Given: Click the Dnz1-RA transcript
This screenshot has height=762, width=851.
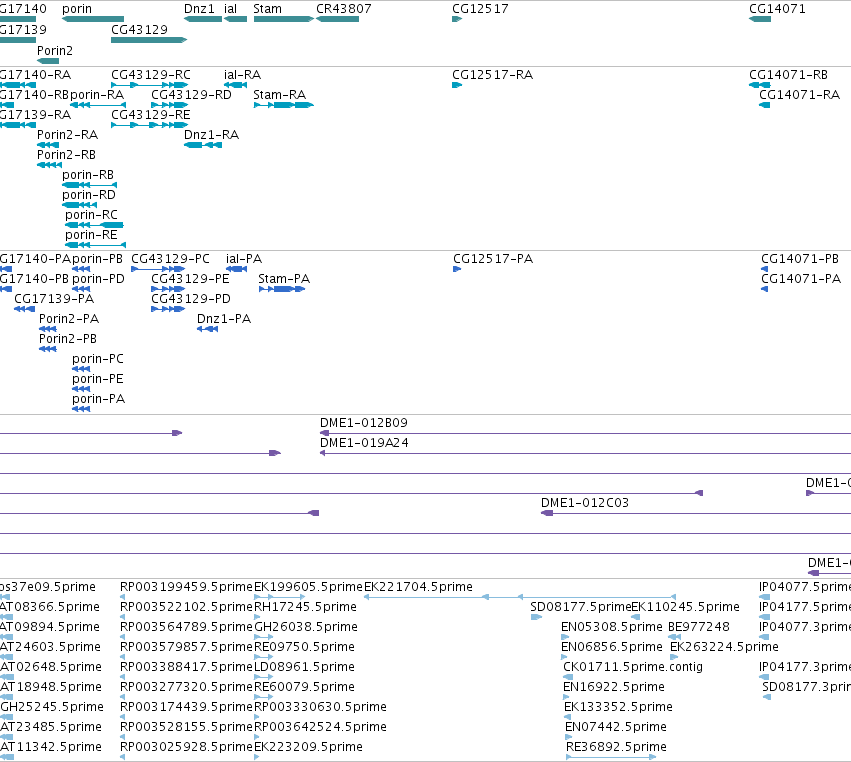Looking at the screenshot, I should tap(203, 145).
